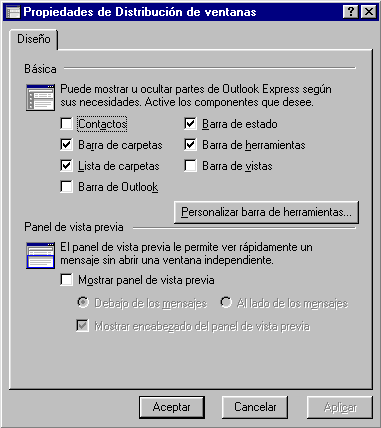The image size is (381, 428).
Task: Uncheck Barra de estado
Action: [190, 124]
